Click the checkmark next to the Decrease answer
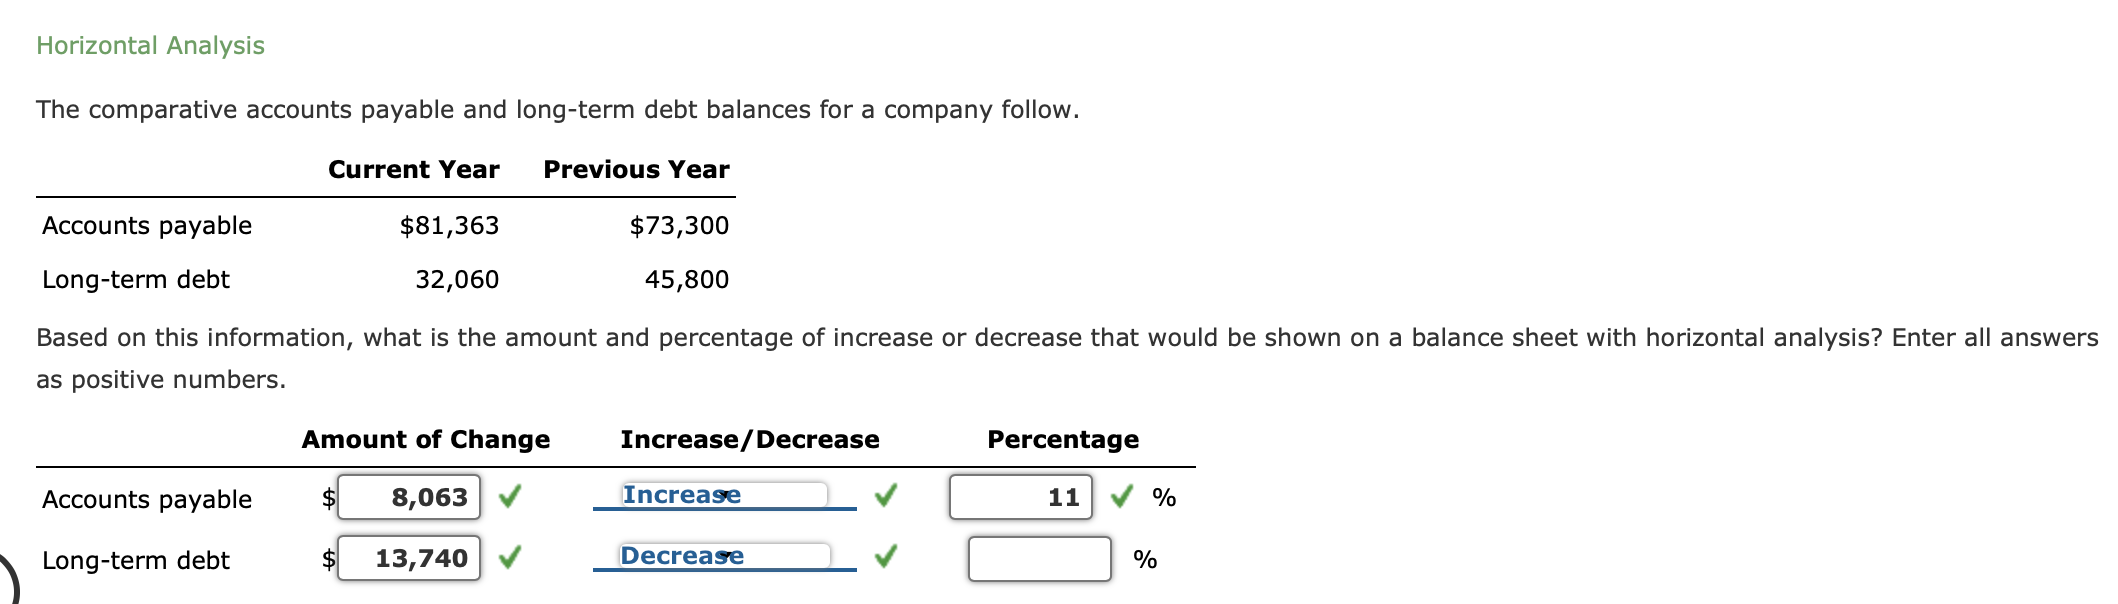This screenshot has width=2118, height=604. (888, 557)
